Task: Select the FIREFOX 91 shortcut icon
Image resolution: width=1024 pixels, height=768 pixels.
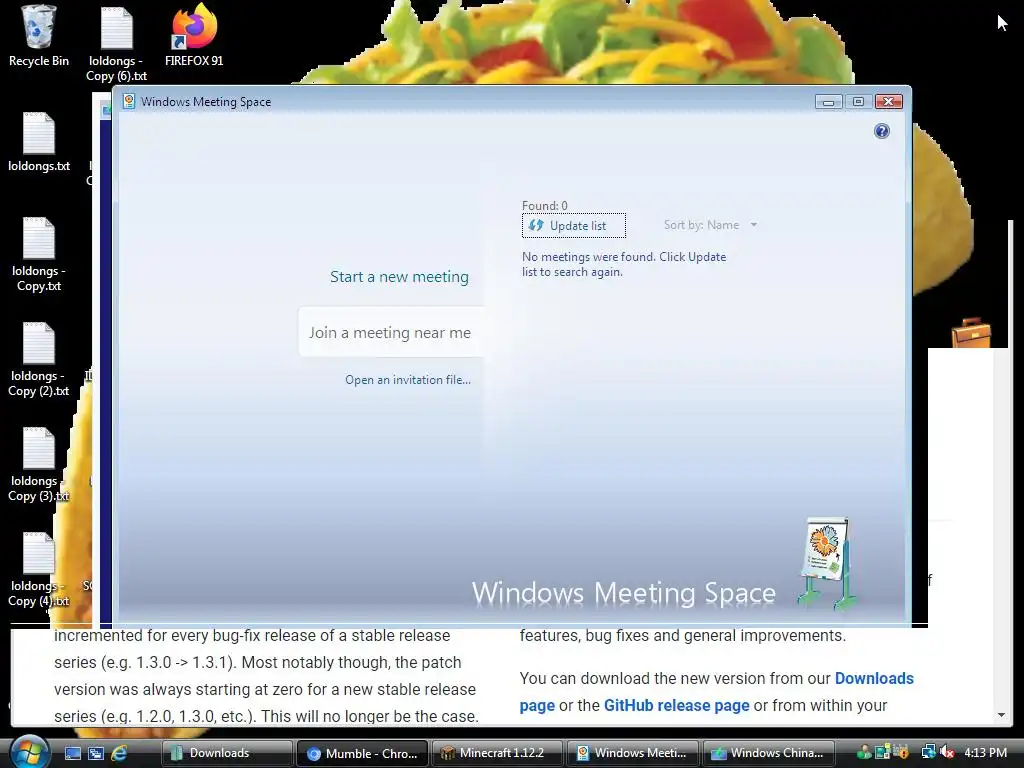Action: 194,36
